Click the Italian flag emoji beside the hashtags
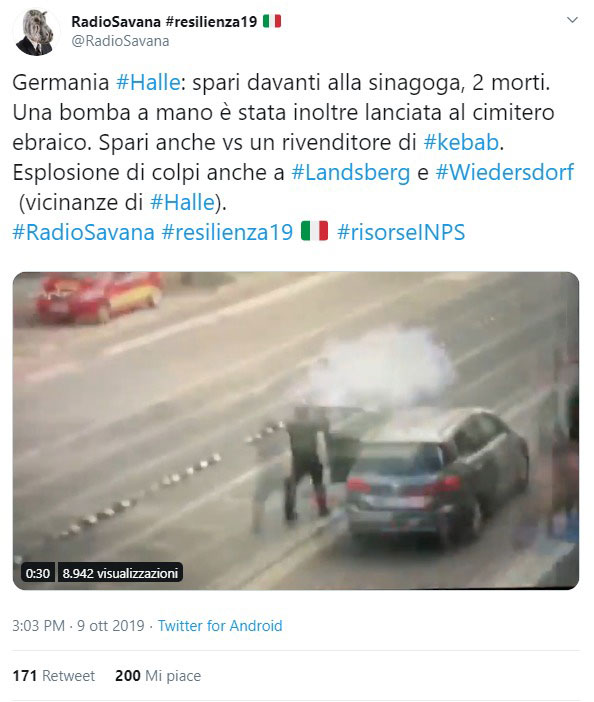Viewport: 594px width, 702px height. pos(315,231)
